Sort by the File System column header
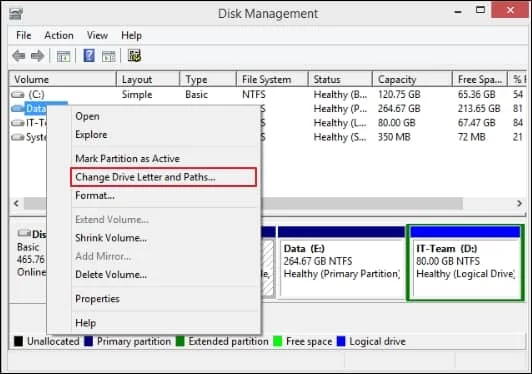 [x=272, y=79]
